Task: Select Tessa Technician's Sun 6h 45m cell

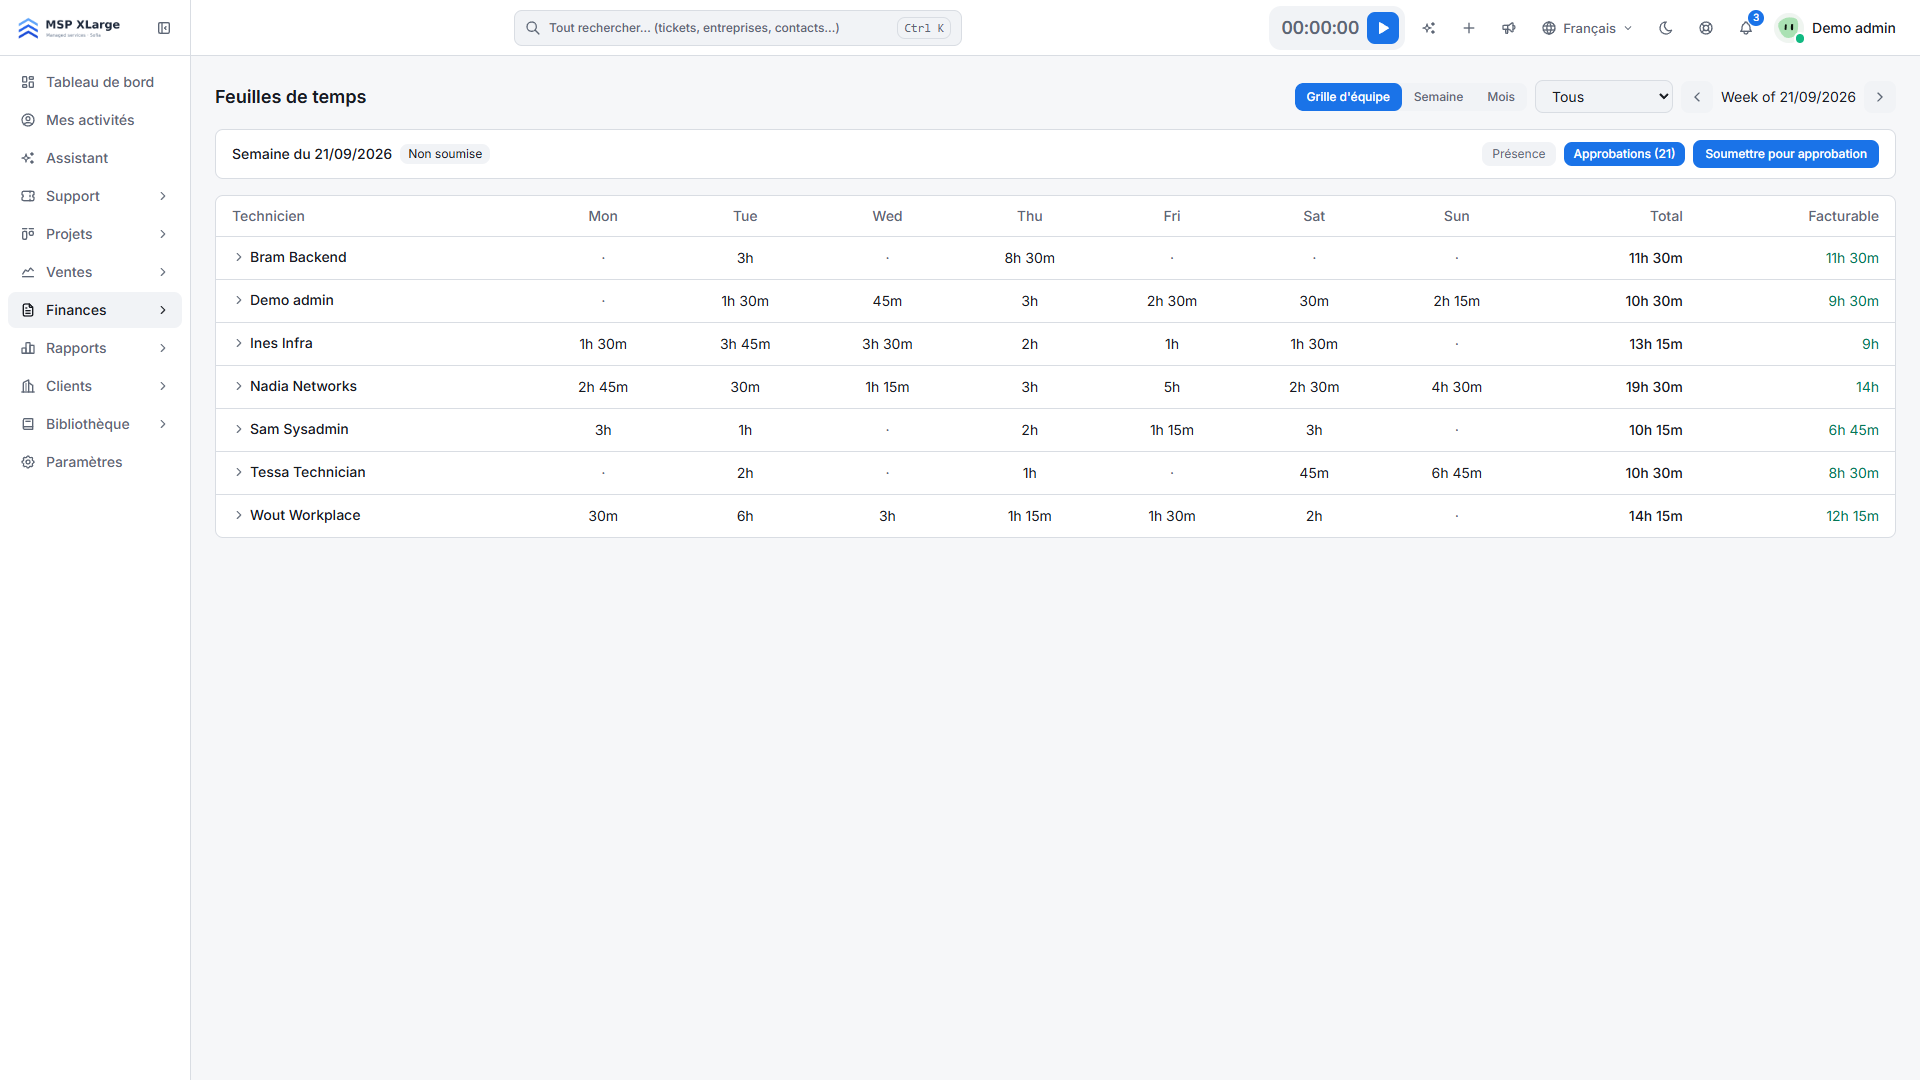Action: 1456,473
